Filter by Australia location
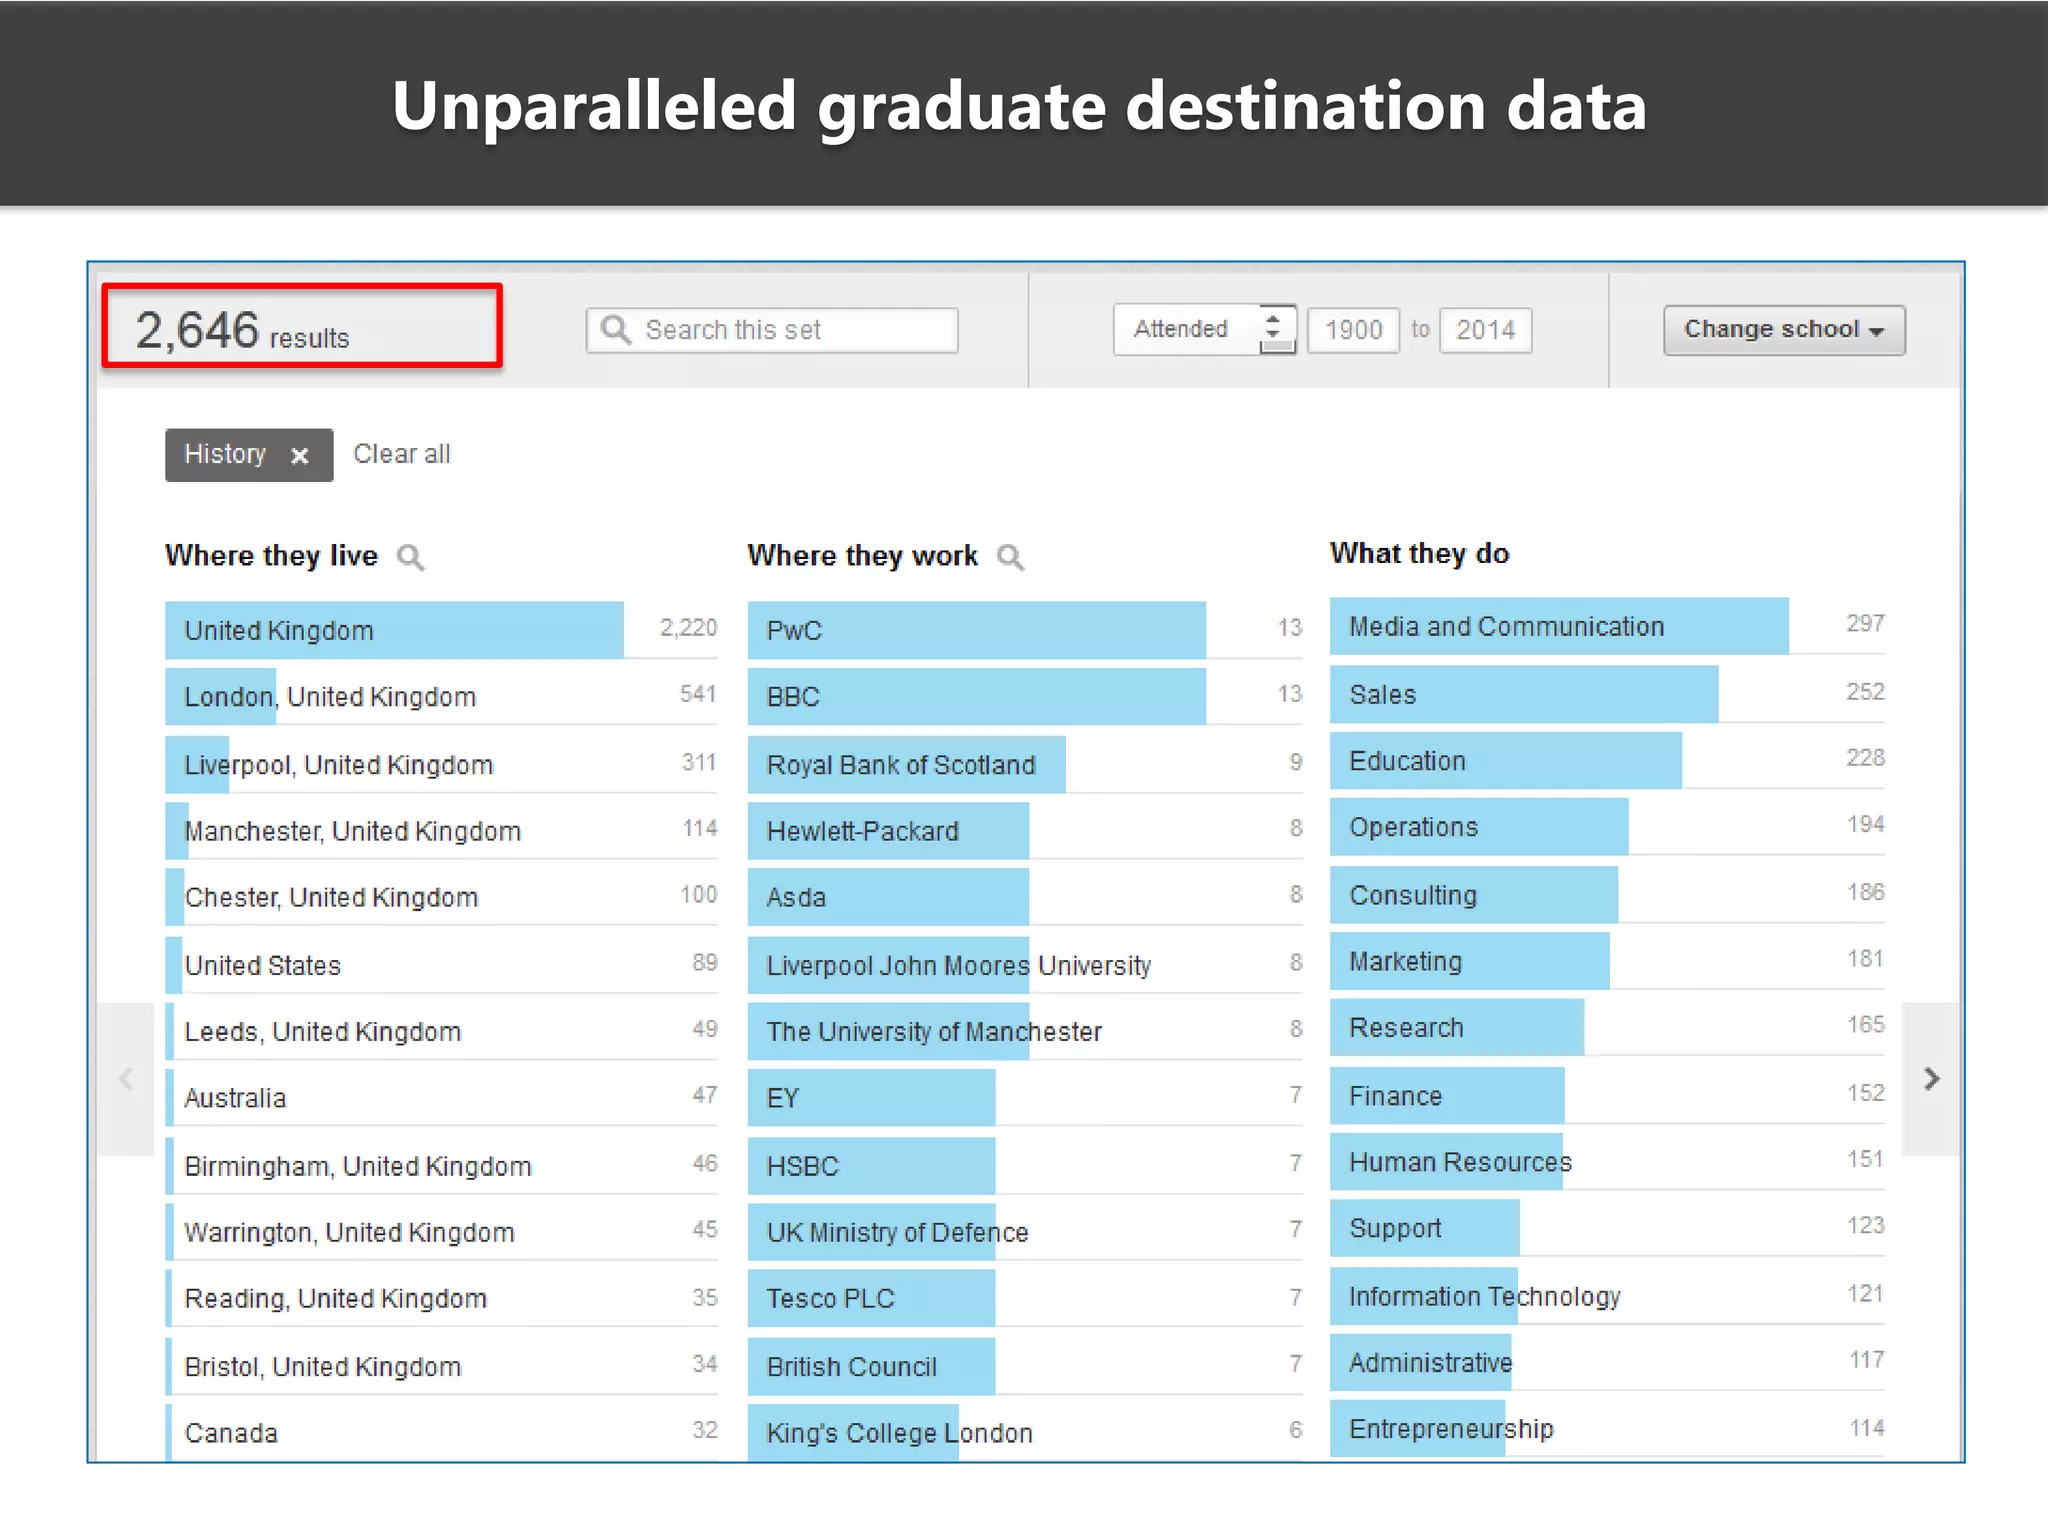The image size is (2048, 1536). 441,1097
